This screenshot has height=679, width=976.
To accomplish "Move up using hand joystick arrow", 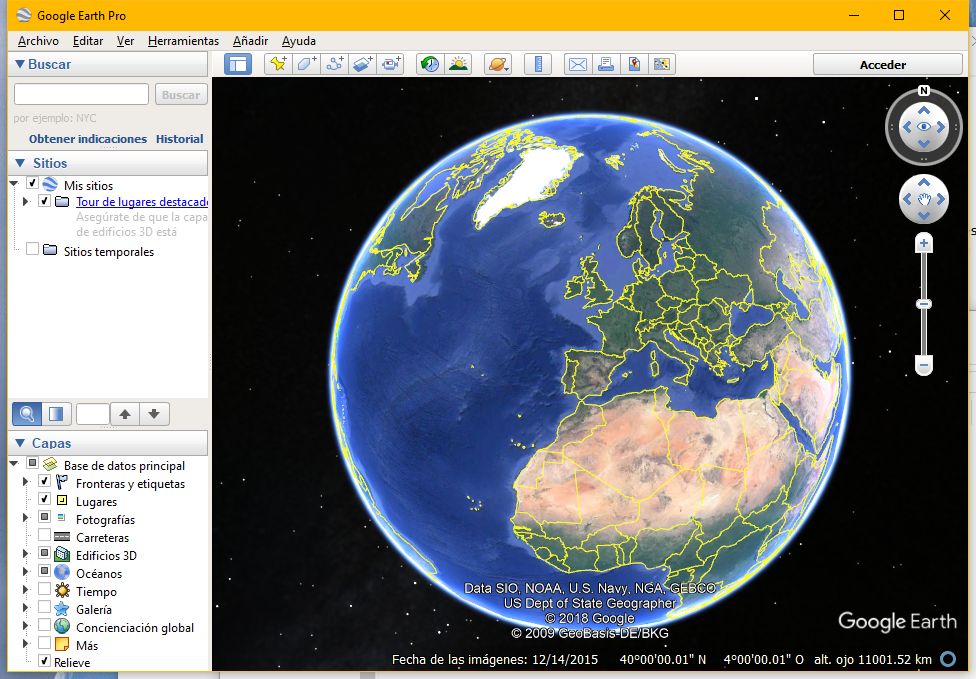I will click(x=924, y=182).
